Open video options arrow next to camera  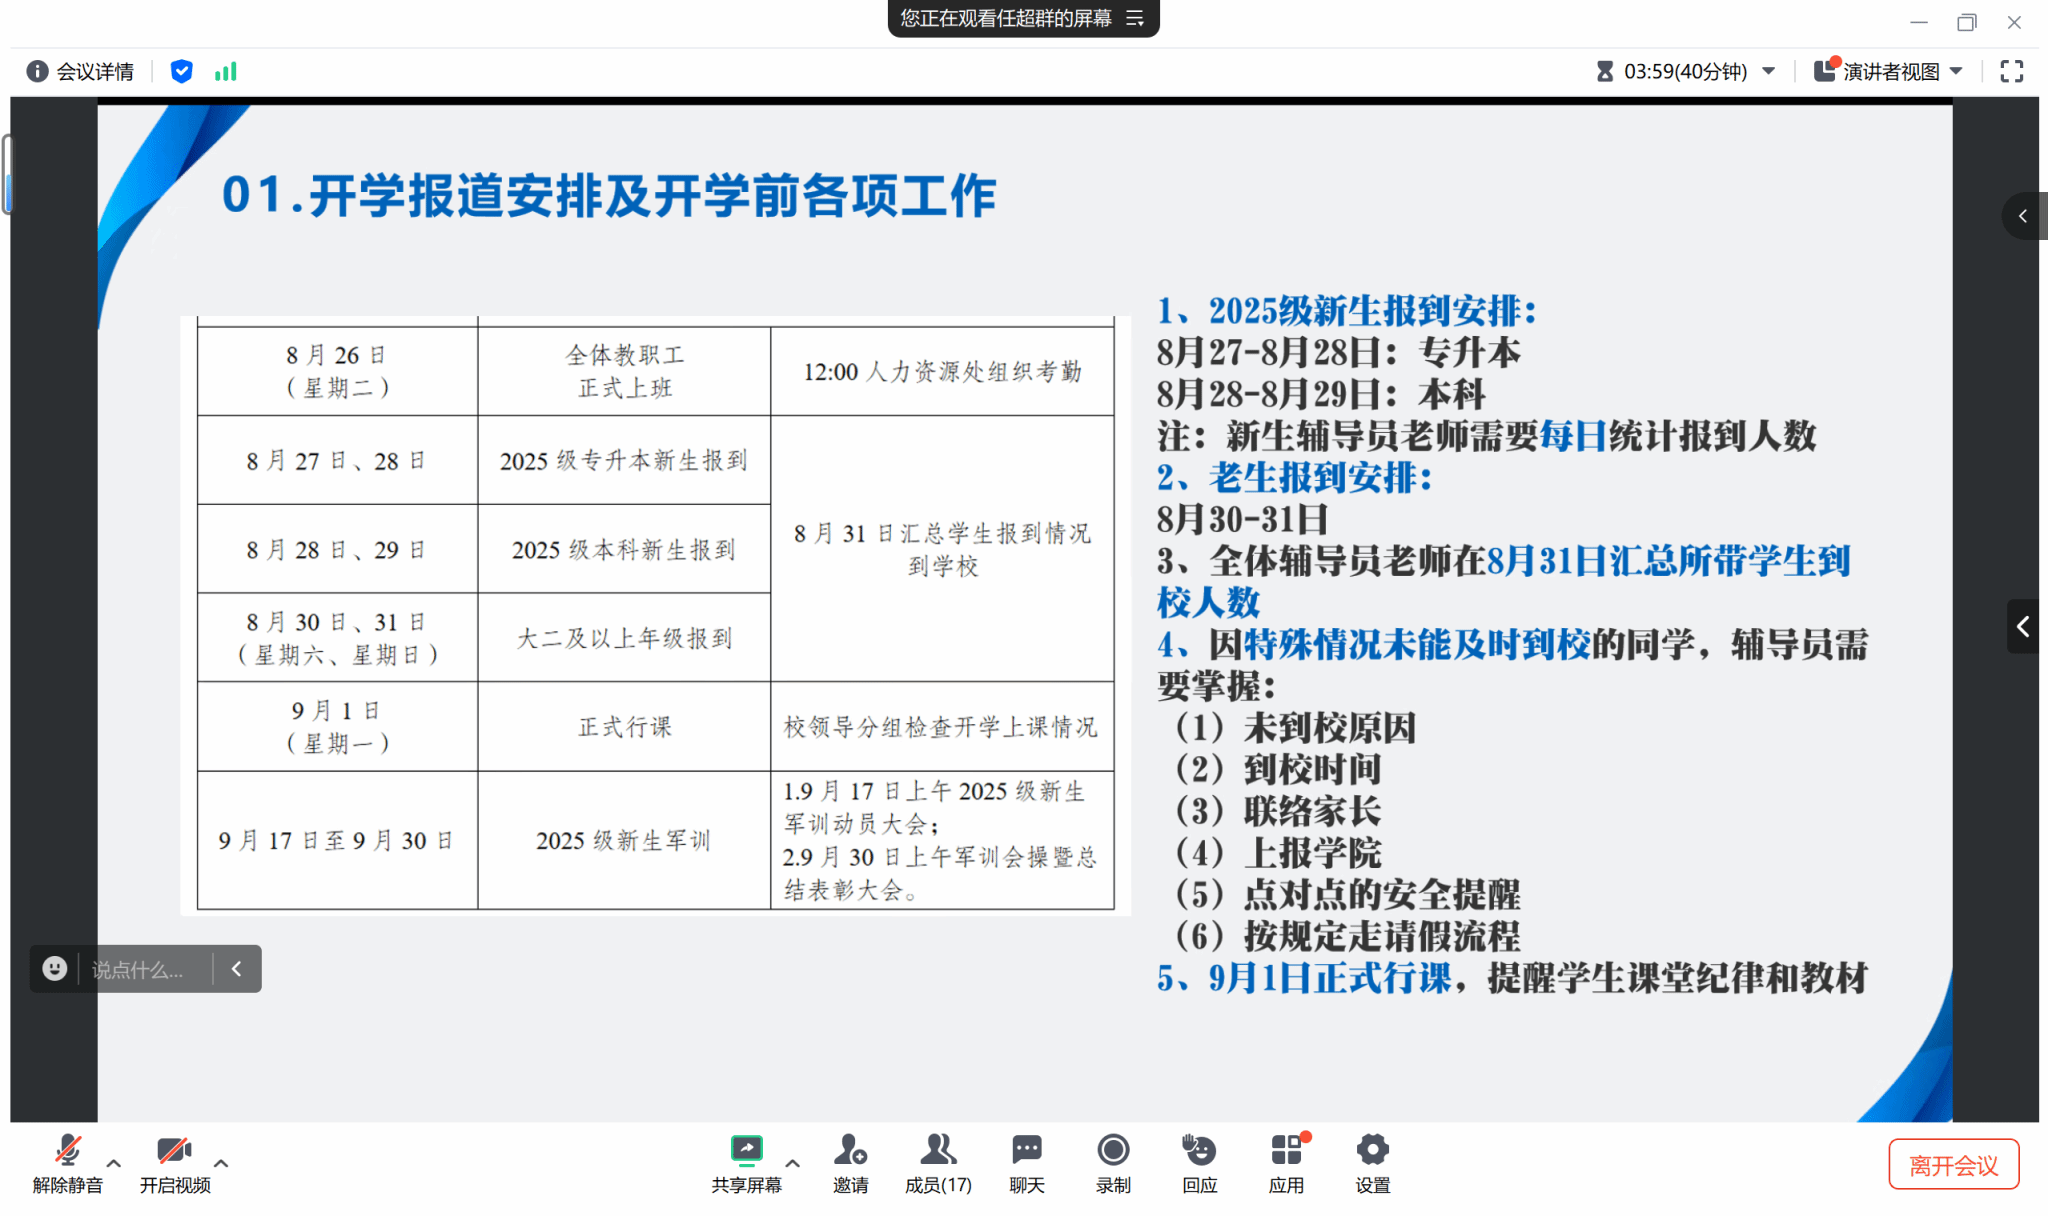(221, 1163)
